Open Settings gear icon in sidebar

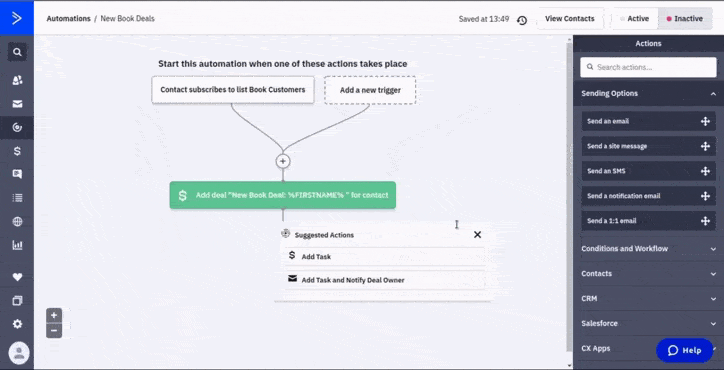click(17, 324)
